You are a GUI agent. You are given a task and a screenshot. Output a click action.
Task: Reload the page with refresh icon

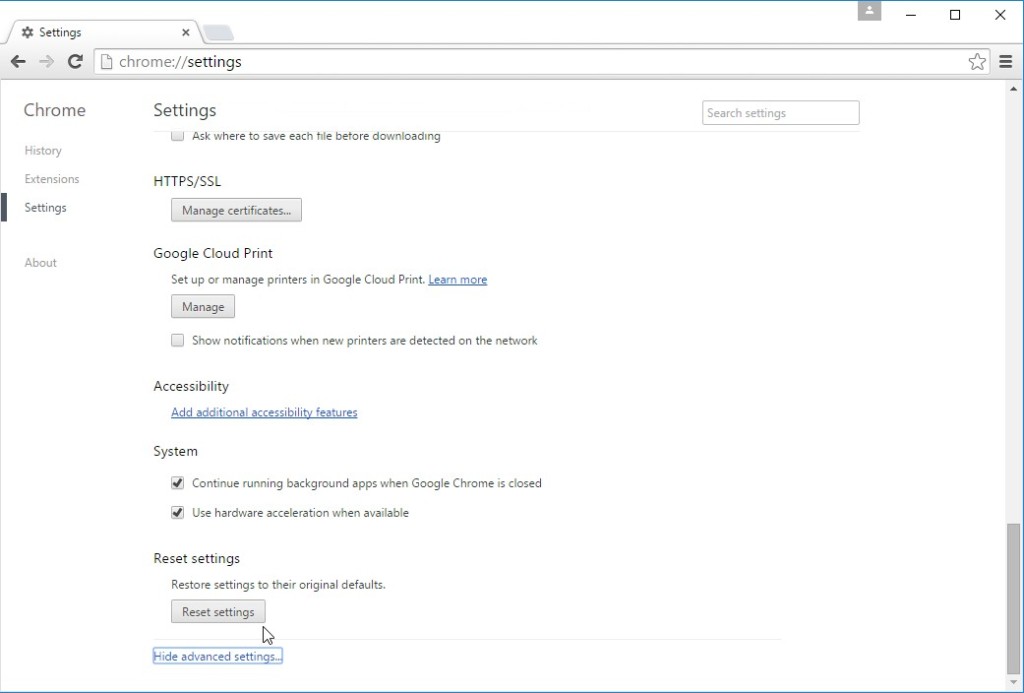75,61
